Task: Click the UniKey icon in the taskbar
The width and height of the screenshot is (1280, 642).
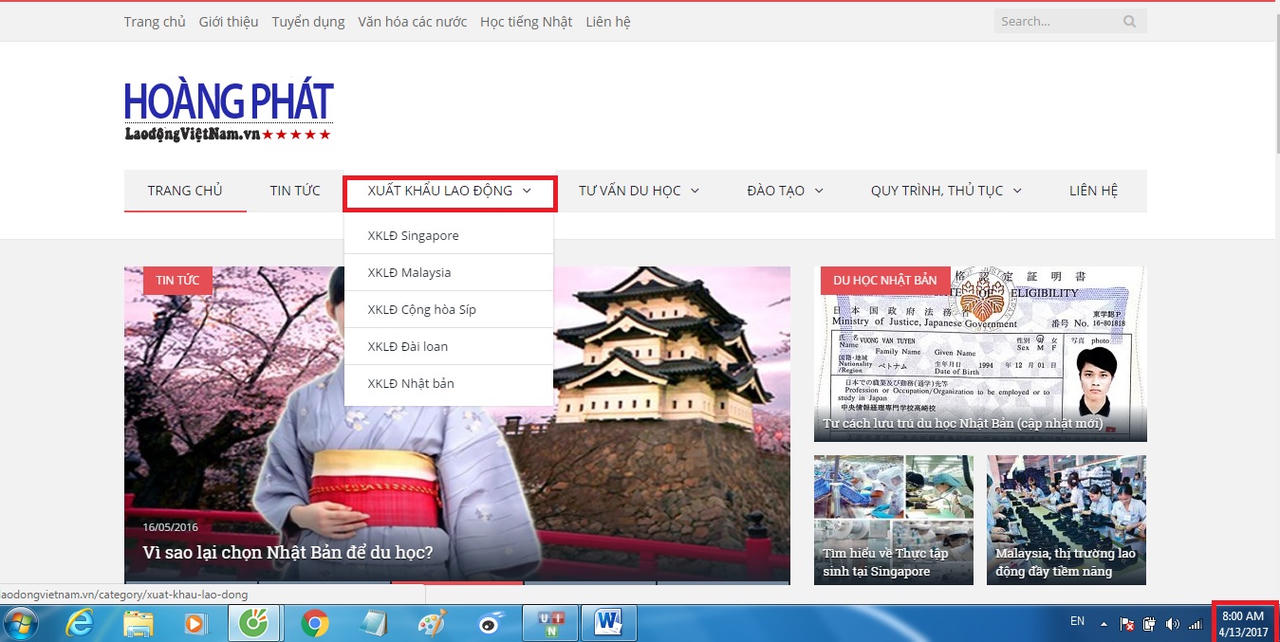Action: [549, 623]
